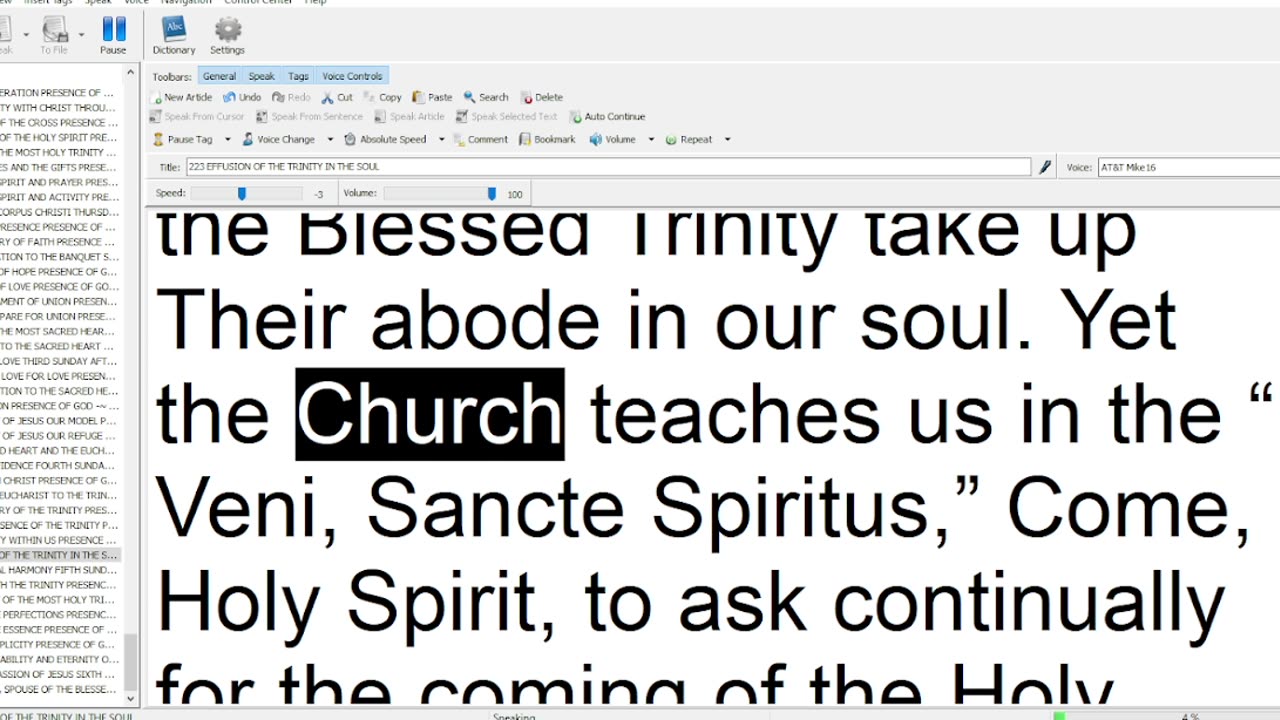Expand the Pause Tag dropdown arrow
1280x720 pixels.
tap(227, 139)
